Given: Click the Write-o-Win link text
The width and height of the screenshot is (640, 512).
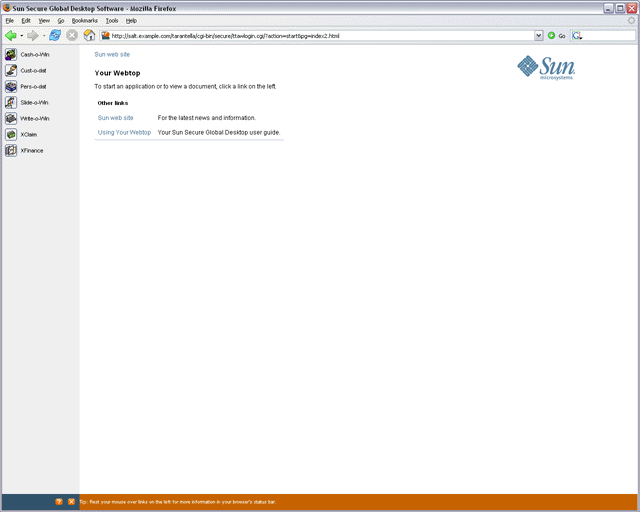Looking at the screenshot, I should click(x=35, y=118).
